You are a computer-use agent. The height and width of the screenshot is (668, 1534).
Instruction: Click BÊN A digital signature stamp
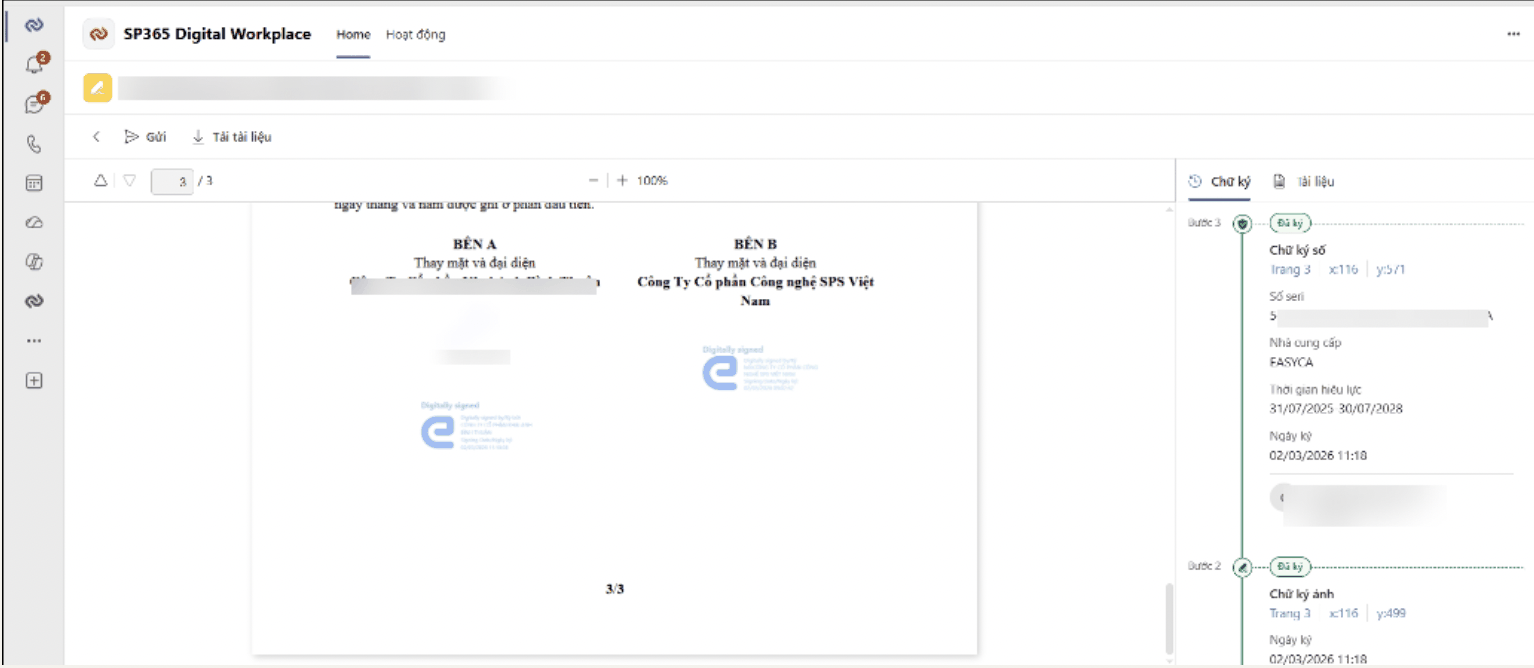tap(478, 425)
